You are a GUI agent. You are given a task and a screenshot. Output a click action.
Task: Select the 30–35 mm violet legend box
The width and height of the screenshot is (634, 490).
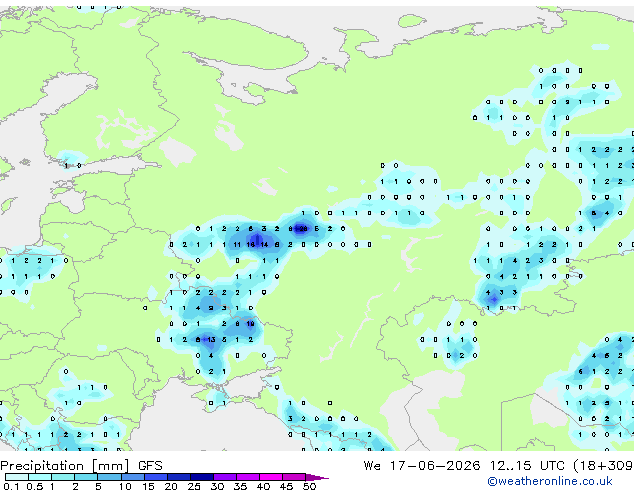point(224,477)
